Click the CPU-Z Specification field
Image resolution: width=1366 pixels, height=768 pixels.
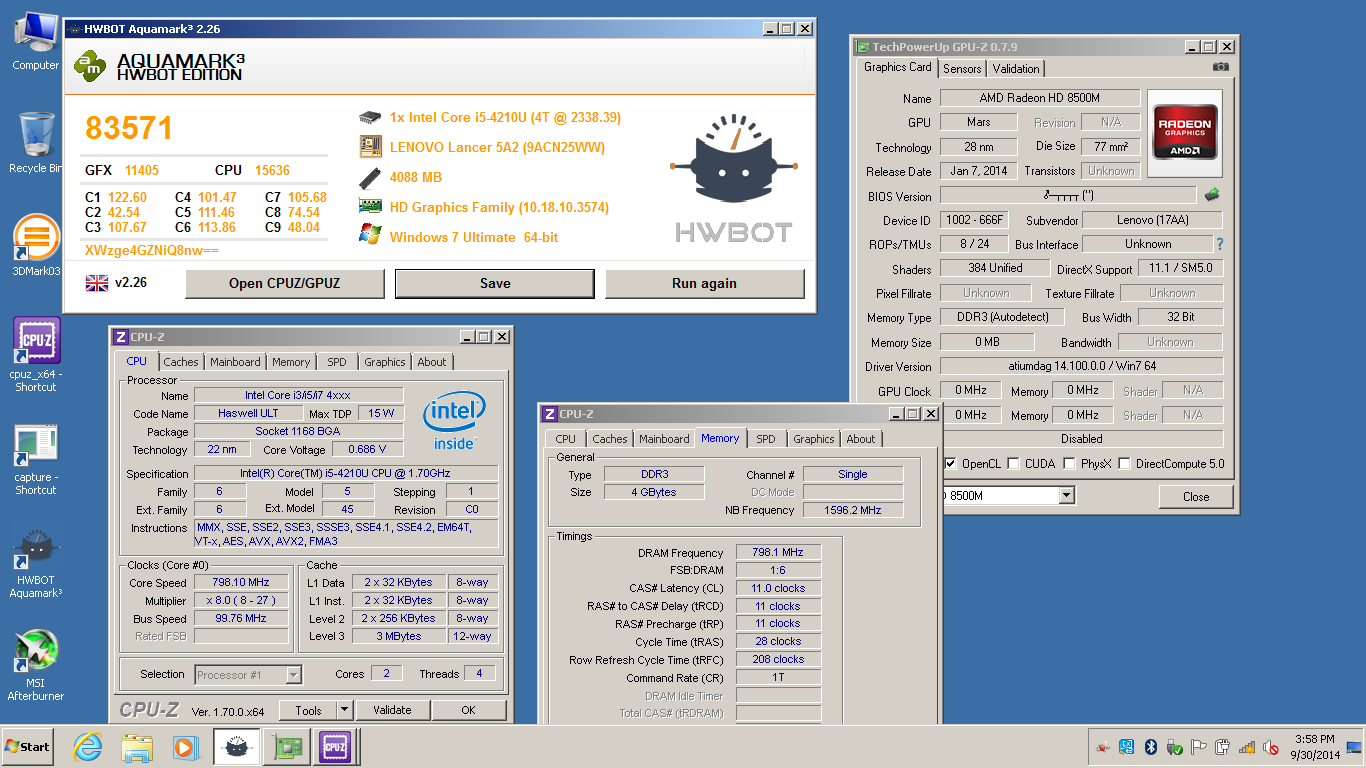345,473
